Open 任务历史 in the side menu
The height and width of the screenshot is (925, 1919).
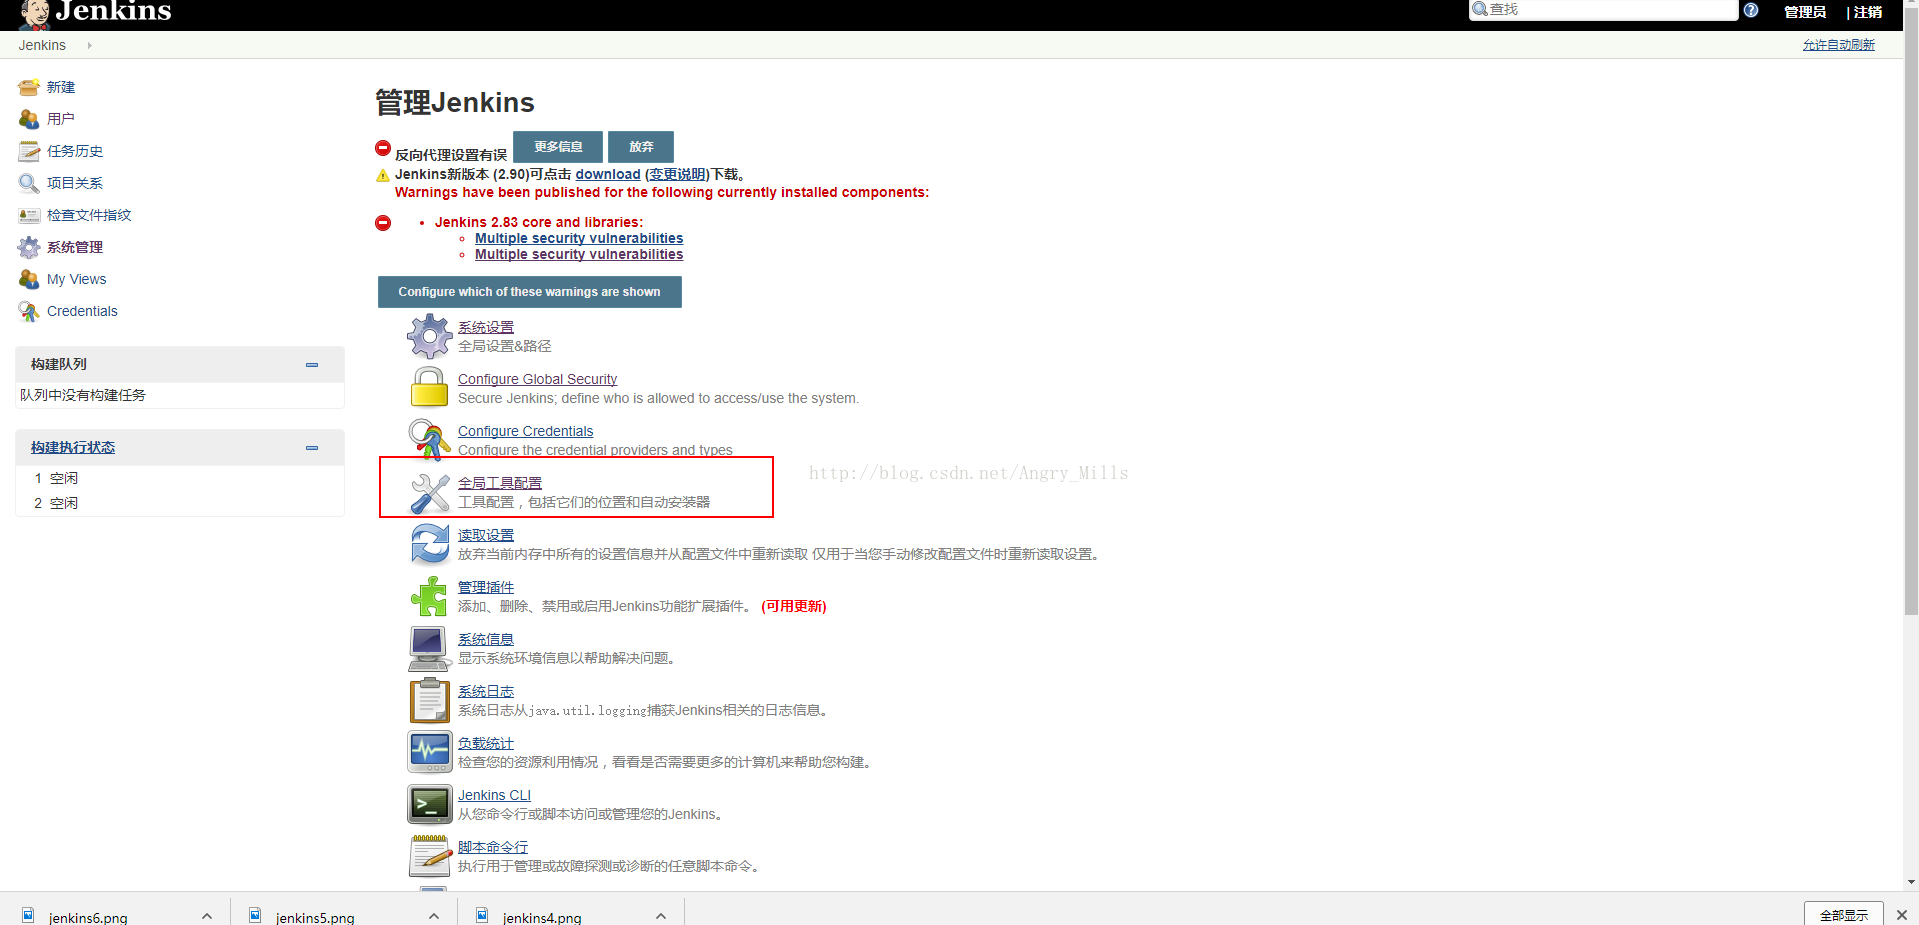[75, 151]
